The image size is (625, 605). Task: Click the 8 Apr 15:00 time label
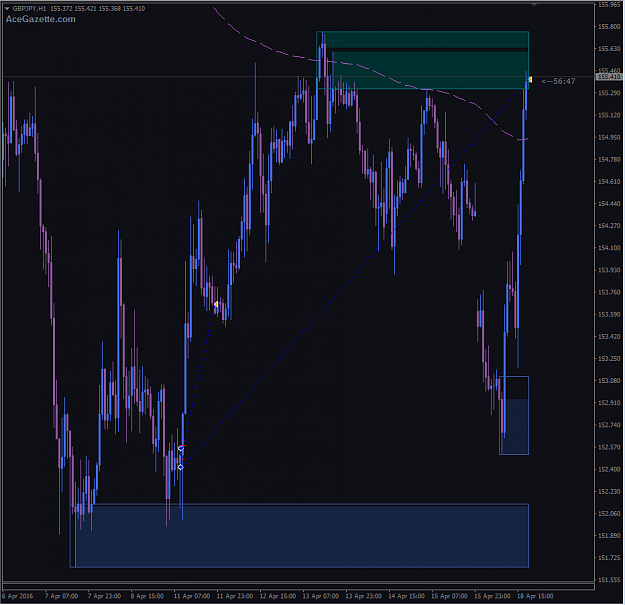147,596
